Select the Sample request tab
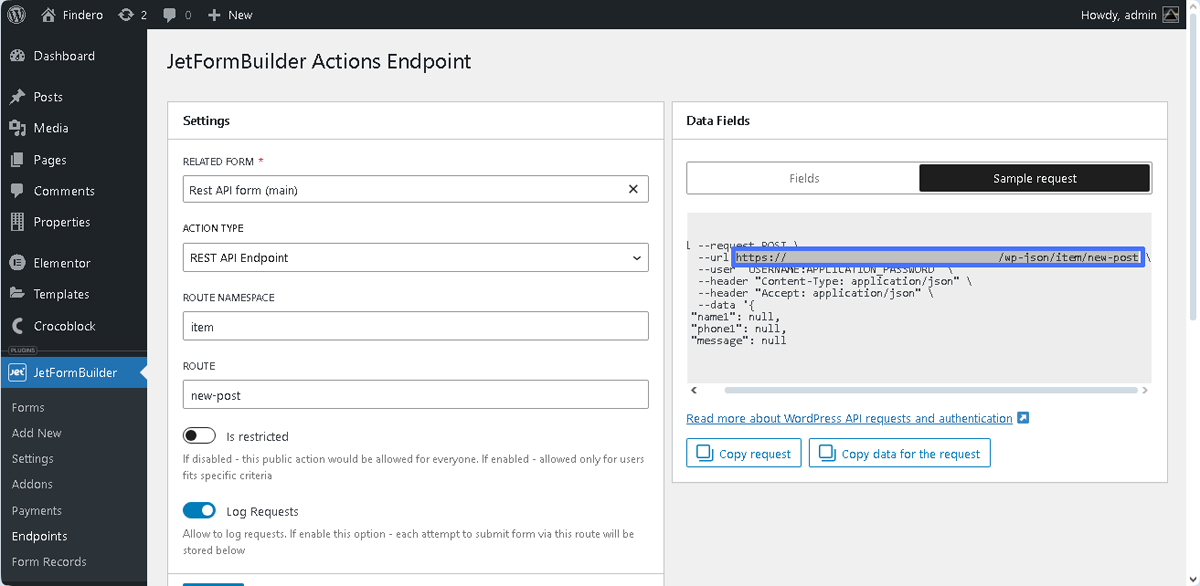The height and width of the screenshot is (586, 1200). [1034, 178]
